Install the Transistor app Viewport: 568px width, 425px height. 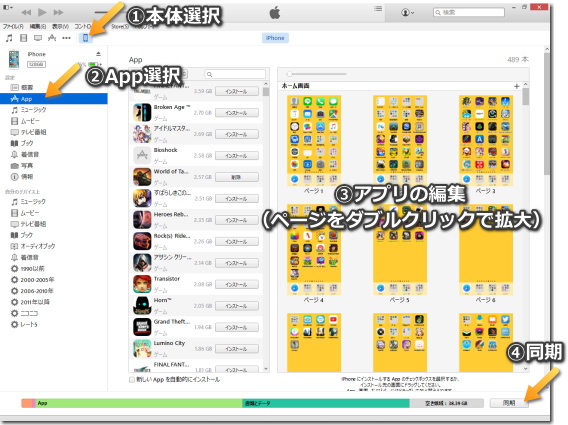click(237, 284)
